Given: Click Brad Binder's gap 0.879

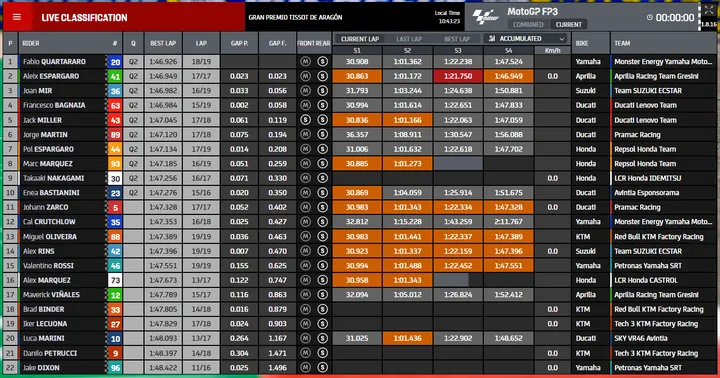Looking at the screenshot, I should coord(277,310).
